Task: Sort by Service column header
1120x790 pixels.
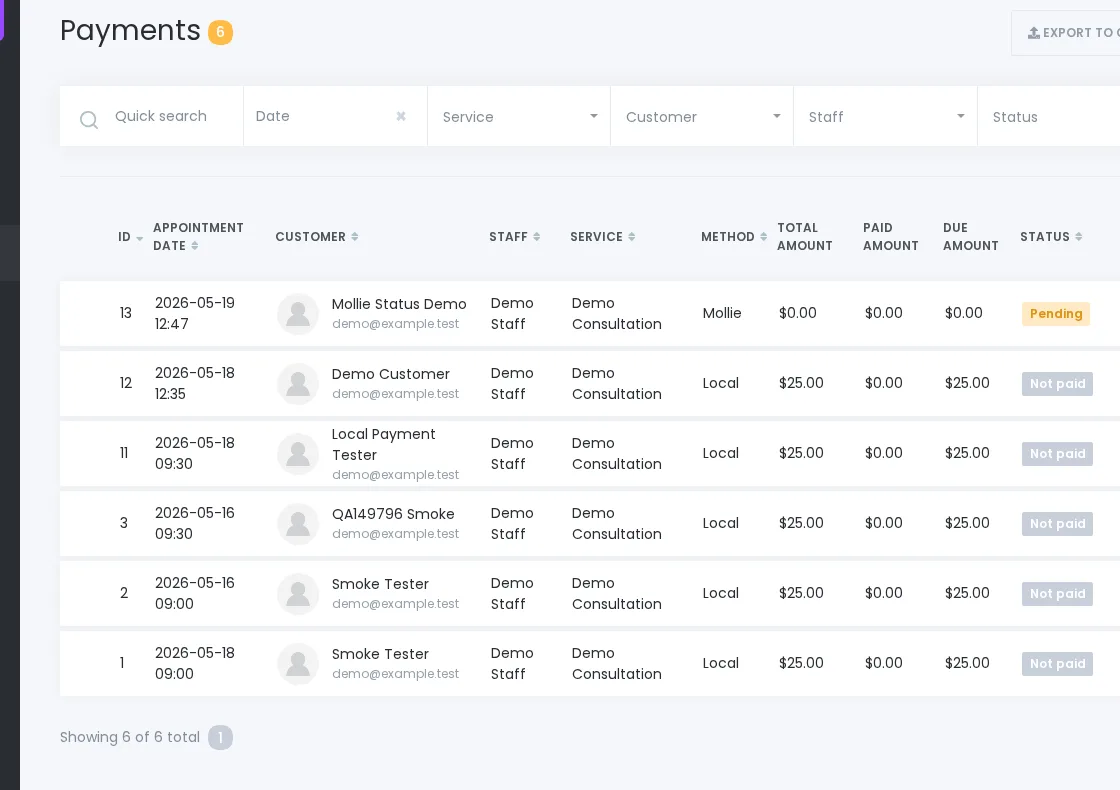Action: (602, 236)
